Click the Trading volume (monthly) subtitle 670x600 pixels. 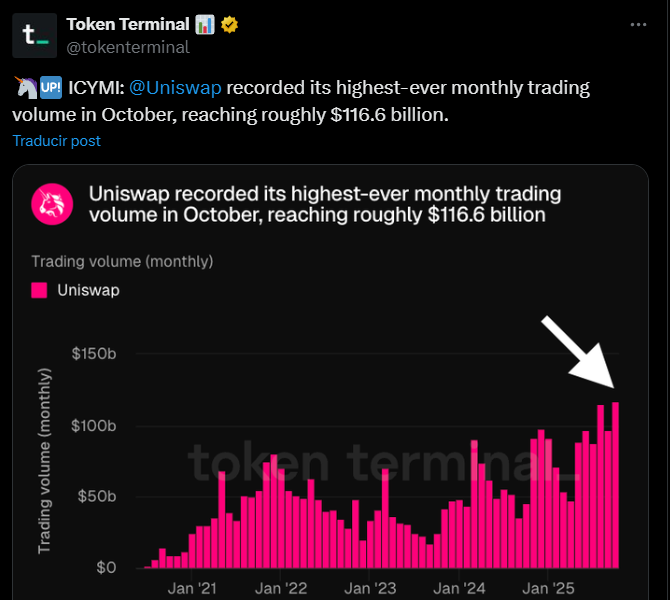[122, 262]
